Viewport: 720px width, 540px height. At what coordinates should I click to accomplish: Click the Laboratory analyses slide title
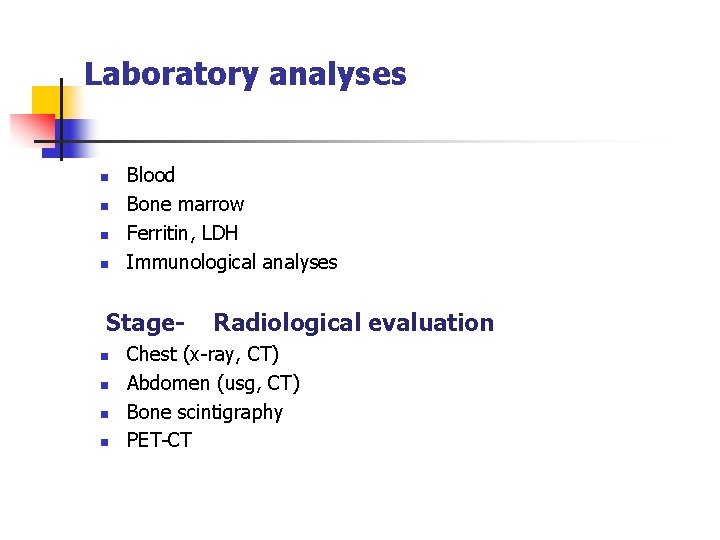coord(245,74)
